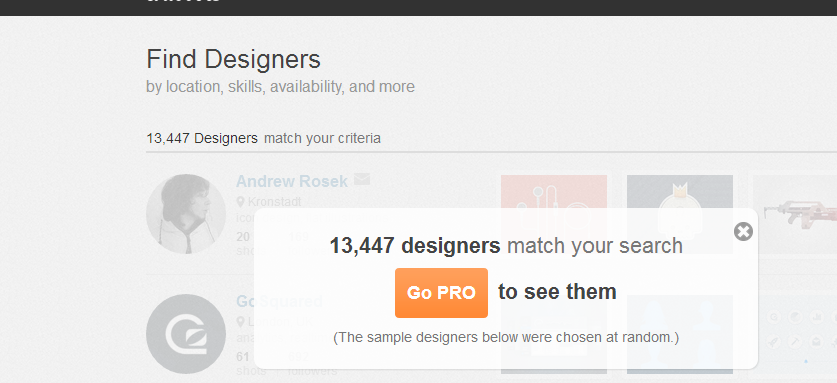Click the 13,447 Designers results label

[x=202, y=138]
